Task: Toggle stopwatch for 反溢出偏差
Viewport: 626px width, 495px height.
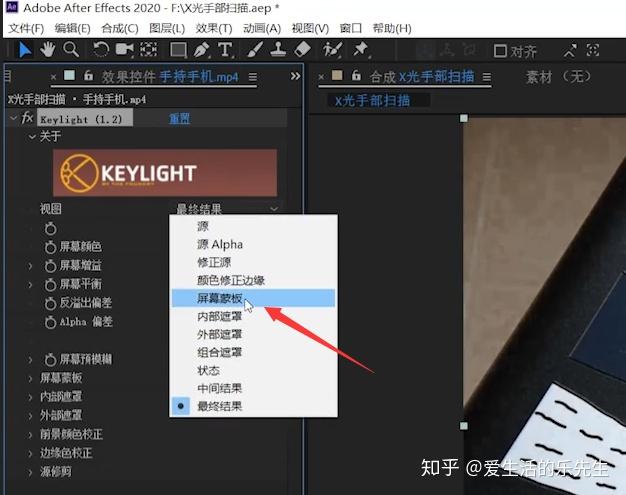Action: (50, 303)
